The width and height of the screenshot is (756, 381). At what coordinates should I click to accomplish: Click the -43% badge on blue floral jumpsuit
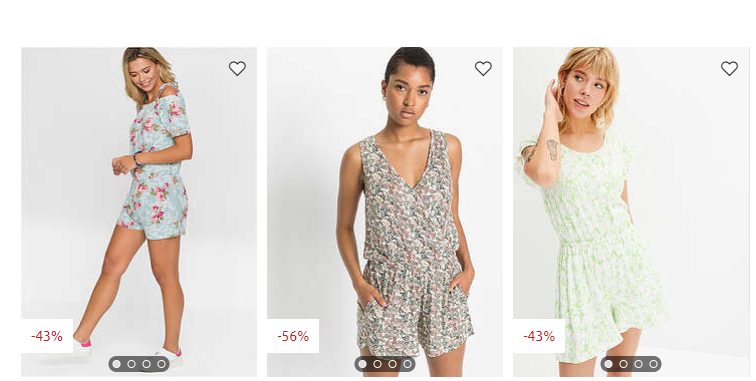[47, 336]
